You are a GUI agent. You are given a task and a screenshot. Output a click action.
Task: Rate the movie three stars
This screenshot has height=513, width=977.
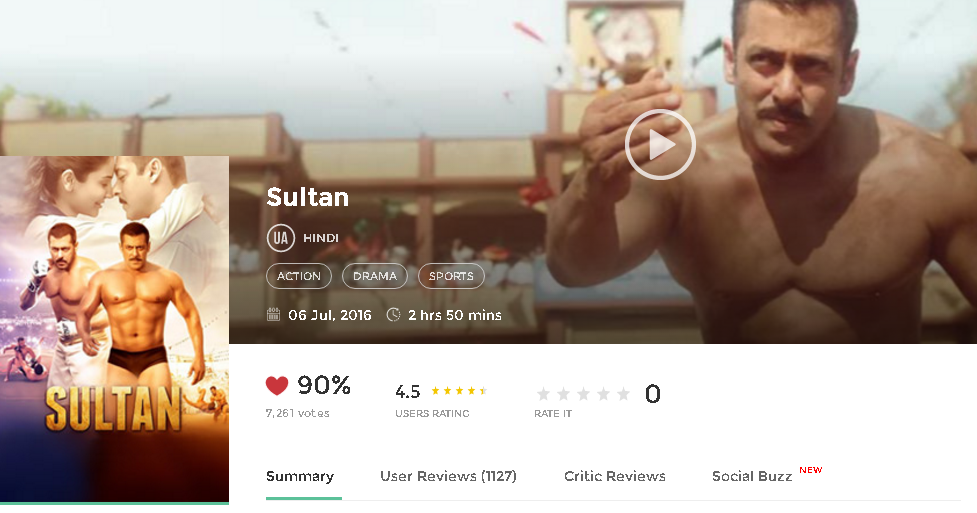pyautogui.click(x=584, y=394)
